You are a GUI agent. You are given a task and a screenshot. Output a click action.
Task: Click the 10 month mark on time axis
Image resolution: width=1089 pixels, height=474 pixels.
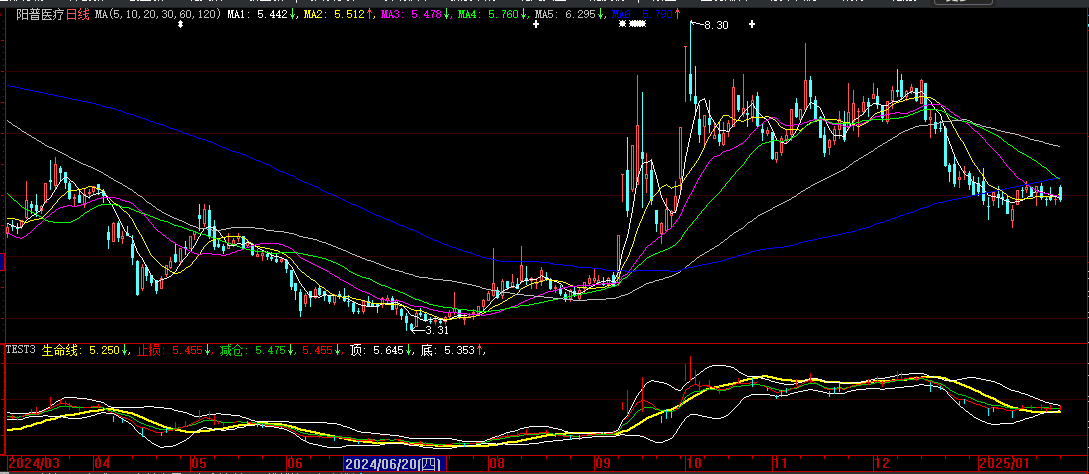point(694,463)
